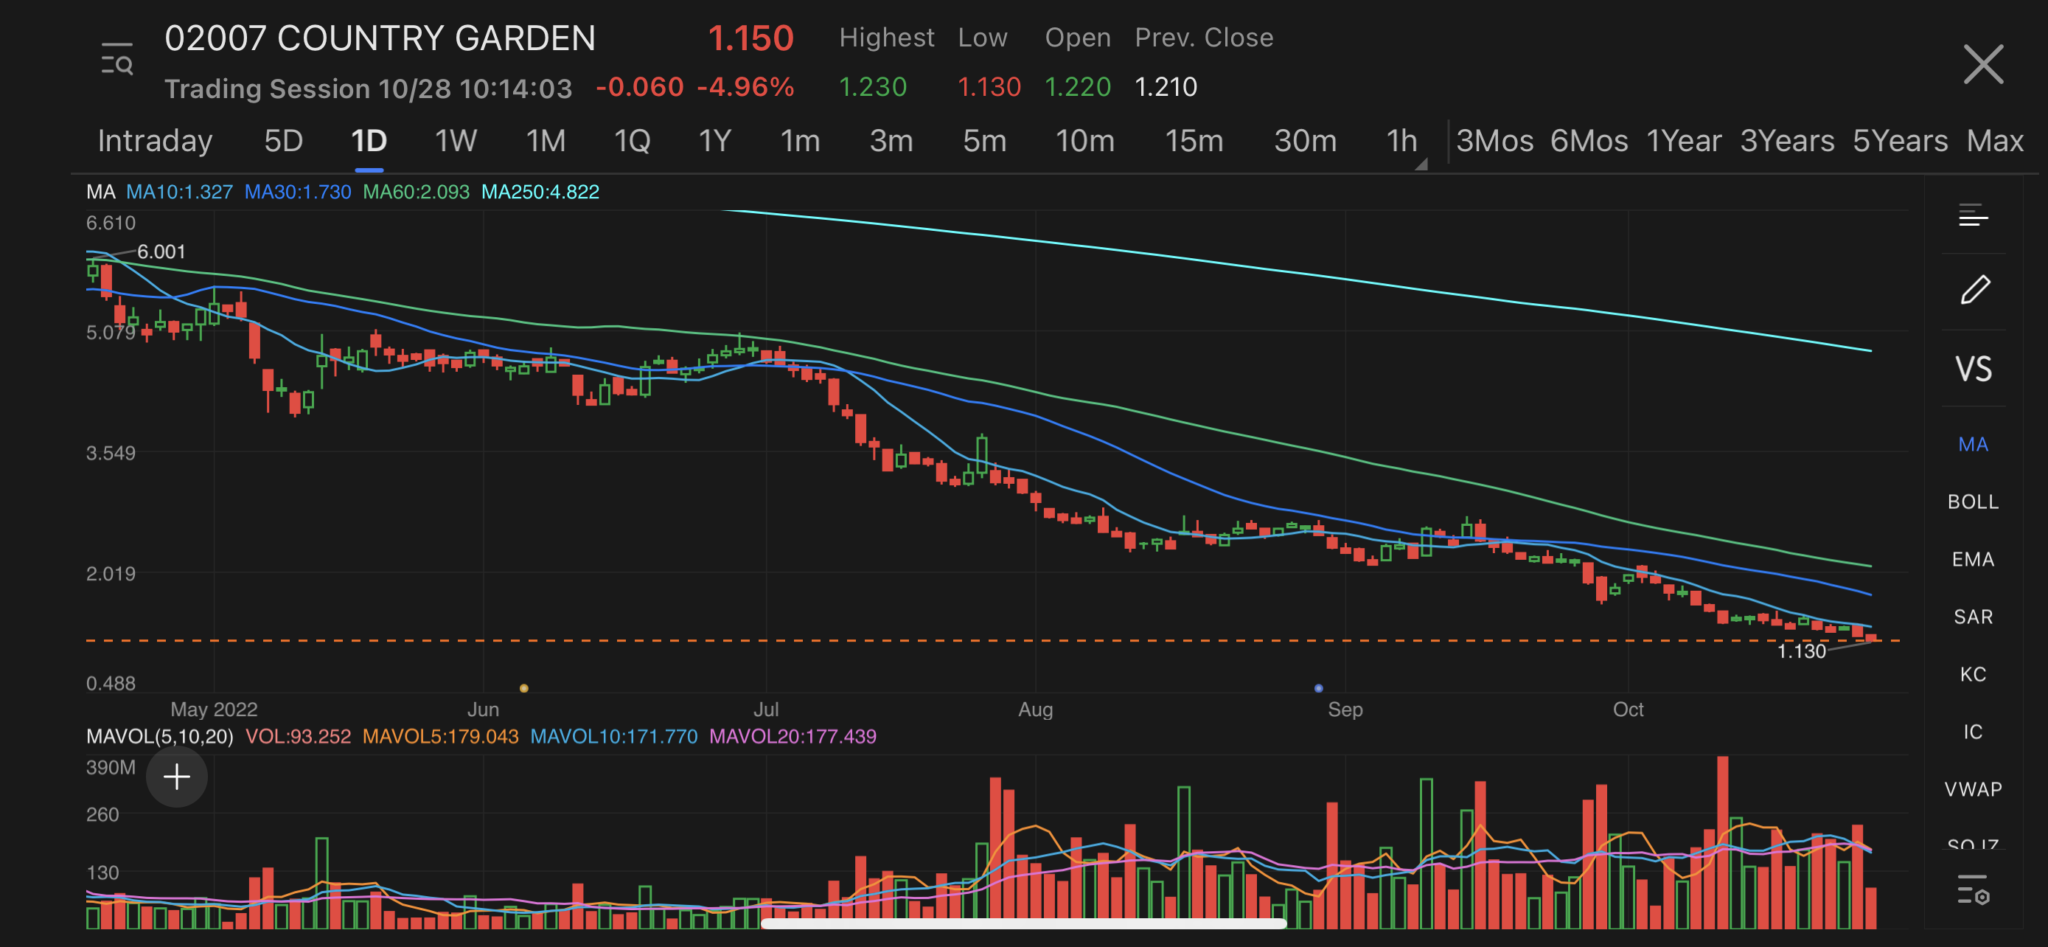Click the 1.130 low price label
The height and width of the screenshot is (947, 2048).
point(1801,651)
